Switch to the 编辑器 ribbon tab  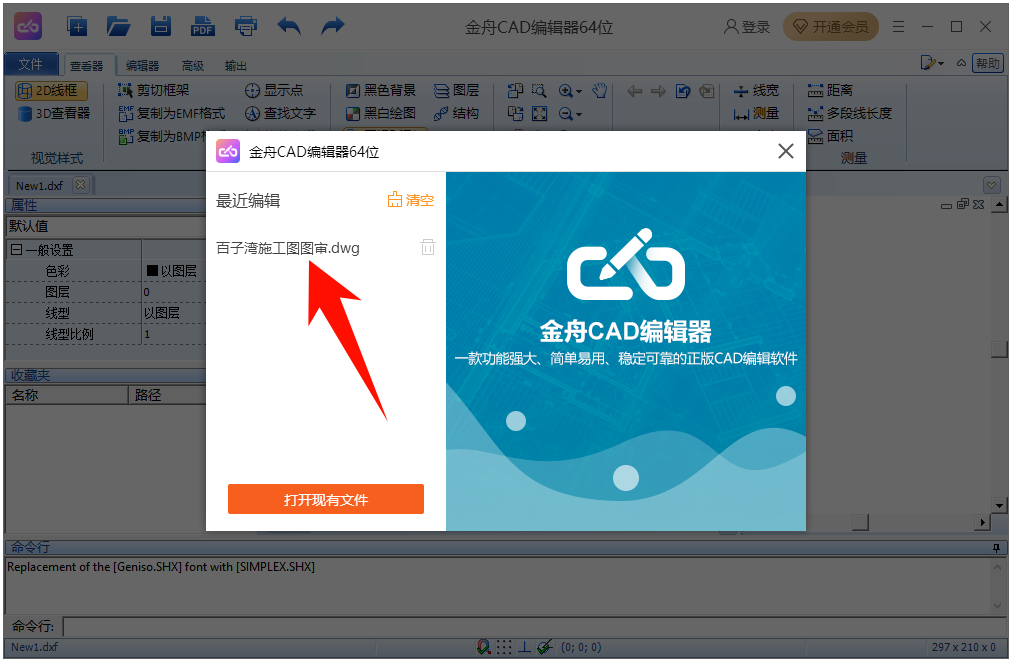(142, 66)
